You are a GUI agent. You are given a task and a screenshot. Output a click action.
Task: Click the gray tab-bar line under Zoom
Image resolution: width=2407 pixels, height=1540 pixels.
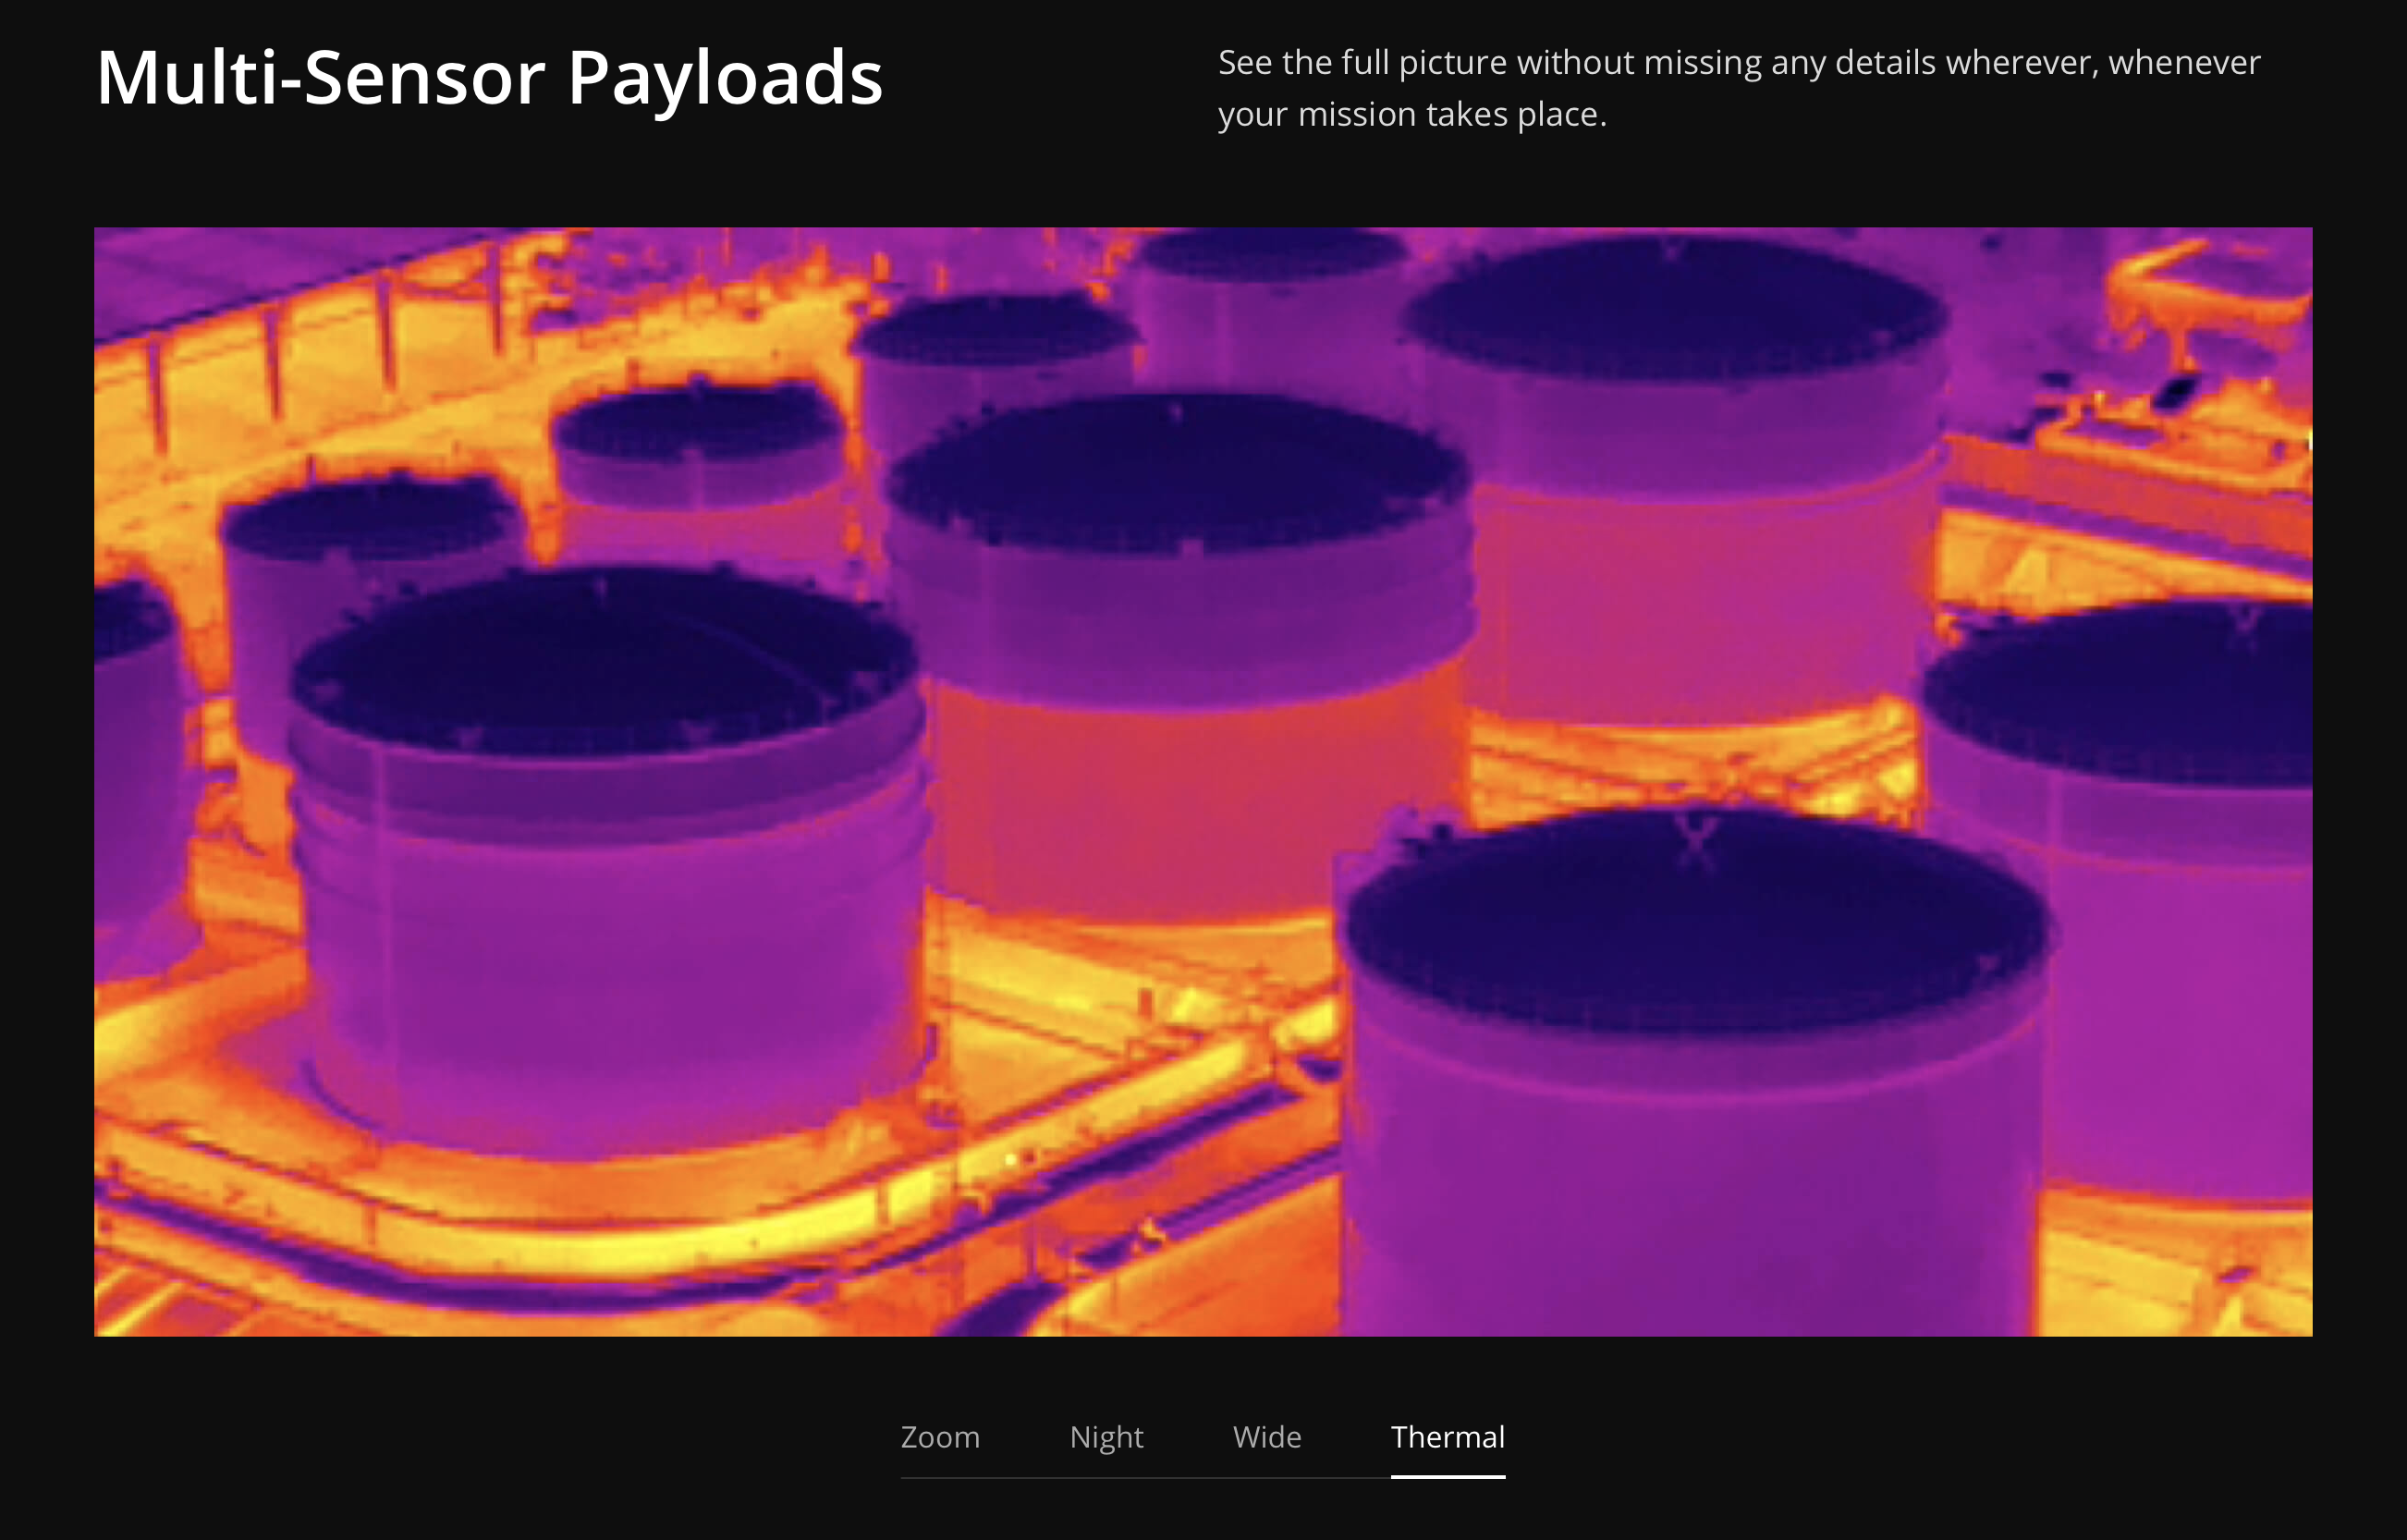(x=939, y=1477)
